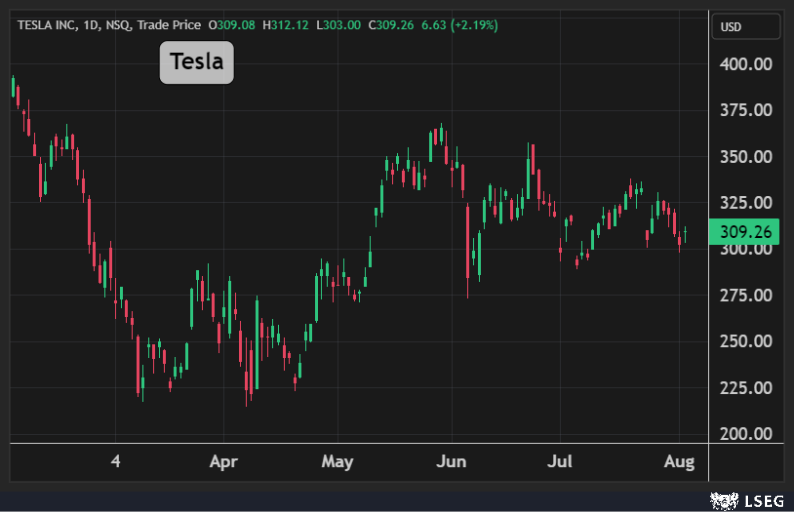Click the LSEG logo icon
The height and width of the screenshot is (512, 794).
(x=723, y=498)
